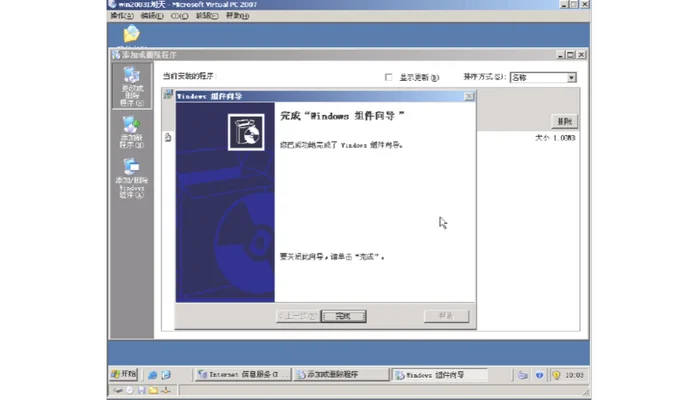Select 更改或删除程序 (Change or Remove Programs) sidebar icon
This screenshot has width=694, height=400.
pyautogui.click(x=131, y=86)
